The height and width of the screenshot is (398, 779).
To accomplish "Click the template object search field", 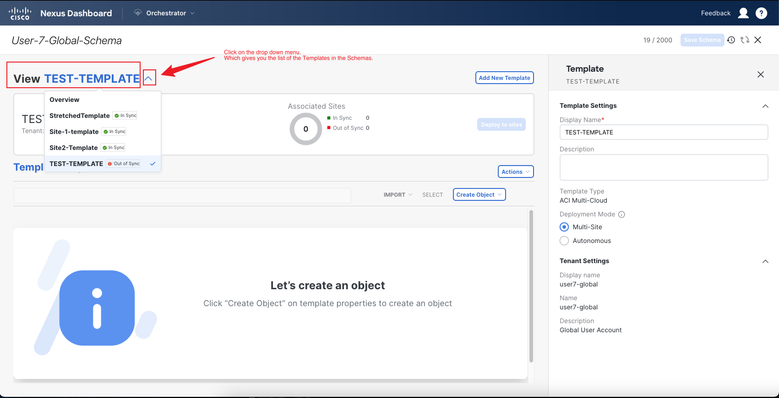I will coord(182,195).
